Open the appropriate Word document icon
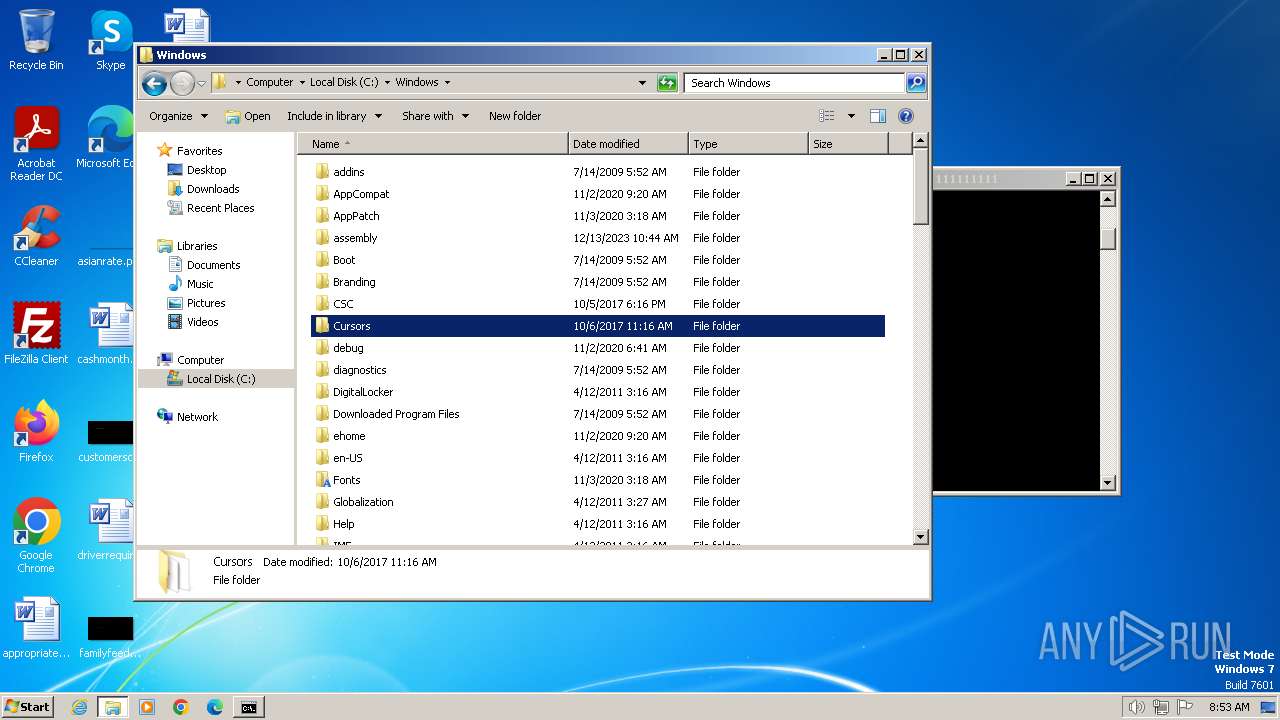This screenshot has width=1280, height=720. point(36,629)
